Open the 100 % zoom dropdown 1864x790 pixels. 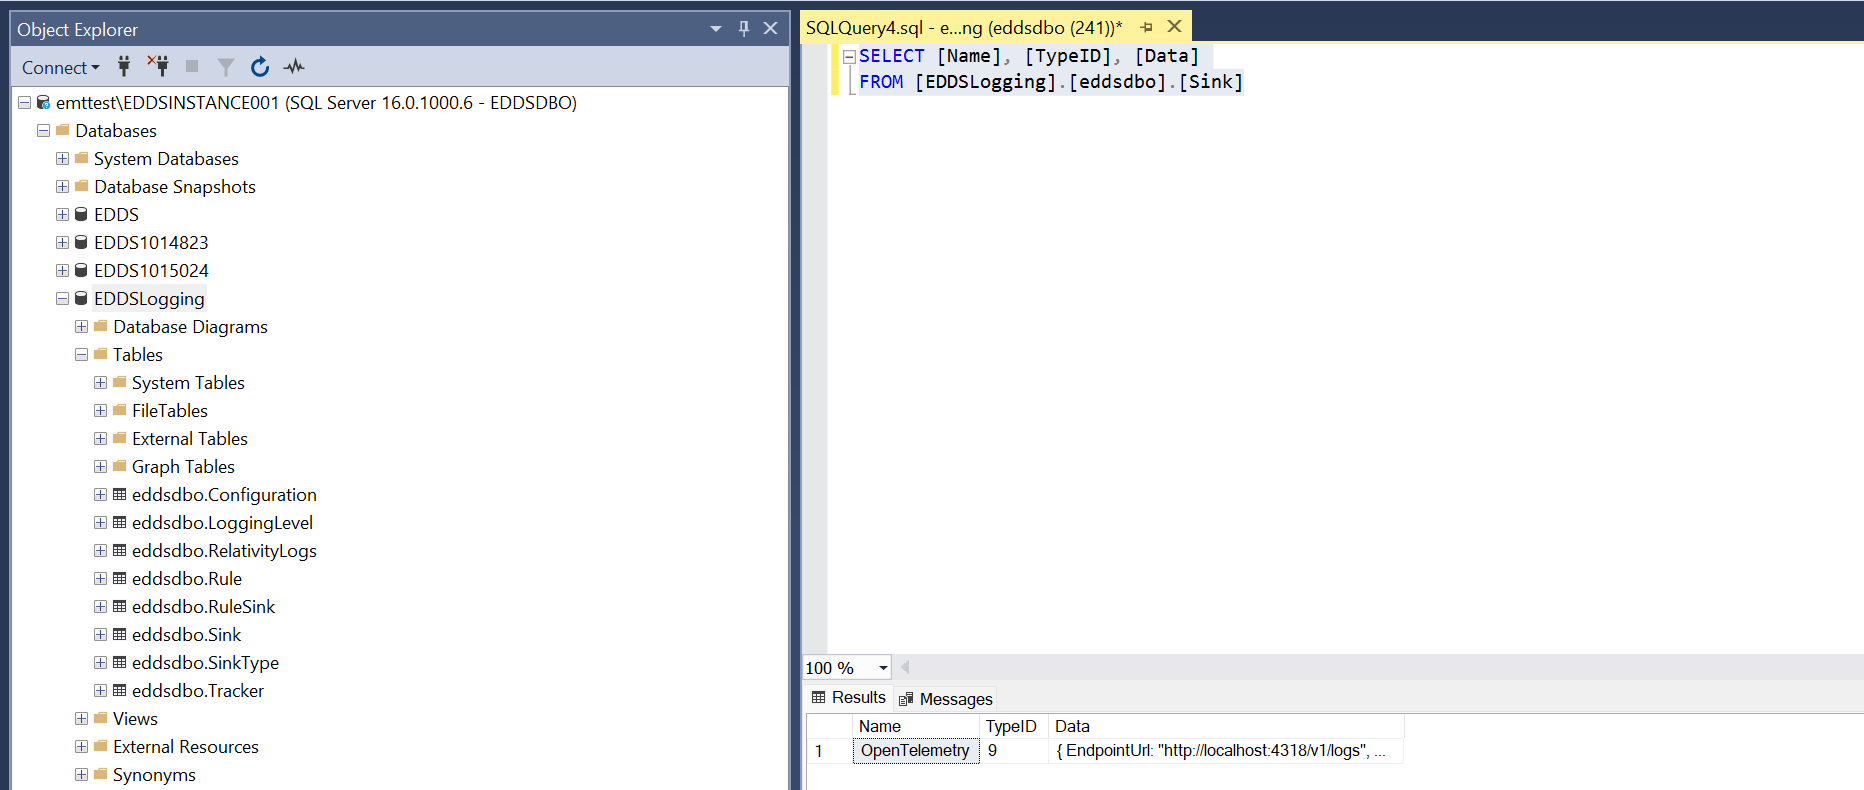click(x=883, y=668)
